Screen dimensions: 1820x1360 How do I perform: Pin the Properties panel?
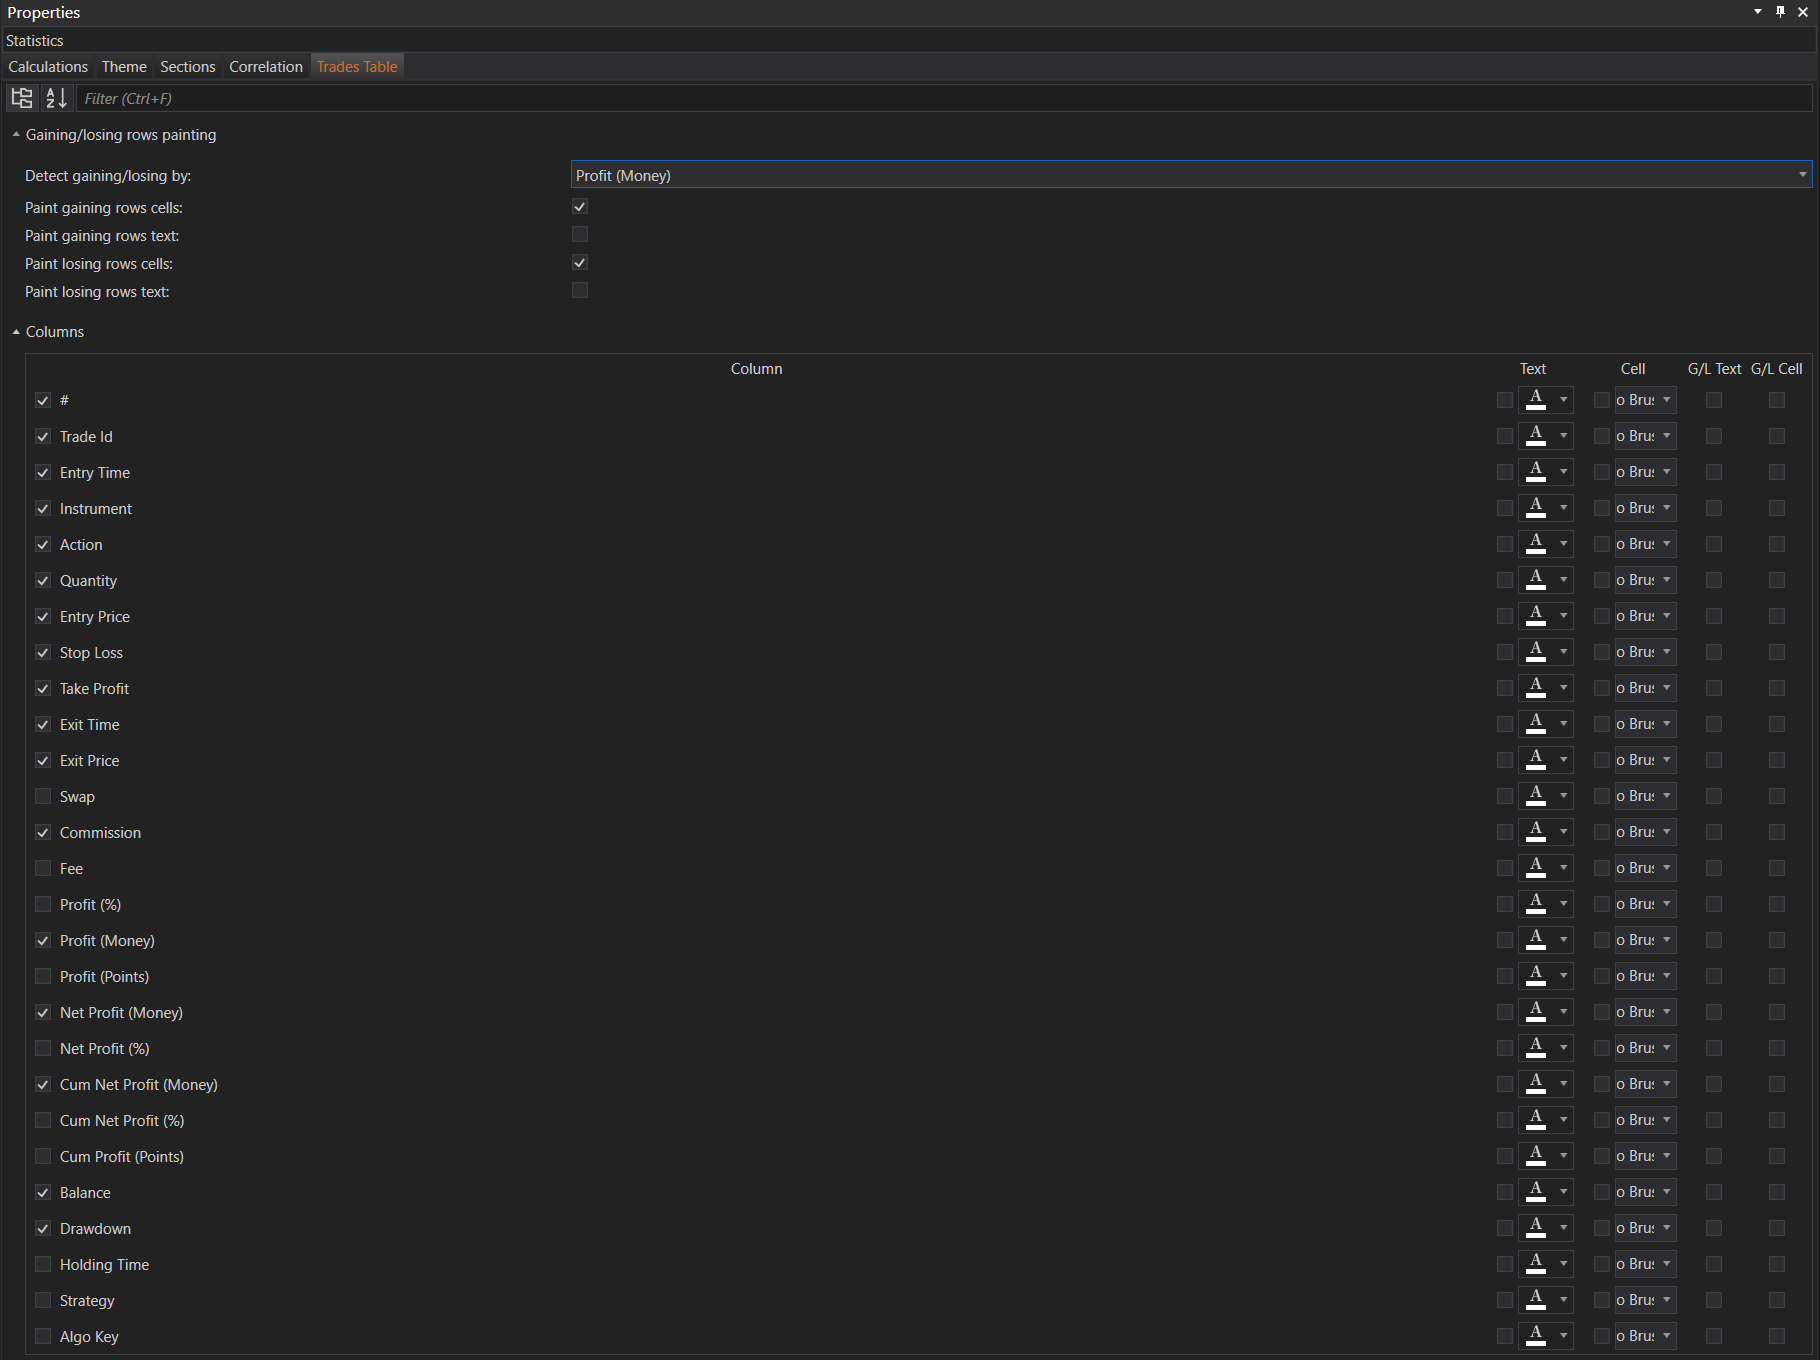pos(1780,12)
